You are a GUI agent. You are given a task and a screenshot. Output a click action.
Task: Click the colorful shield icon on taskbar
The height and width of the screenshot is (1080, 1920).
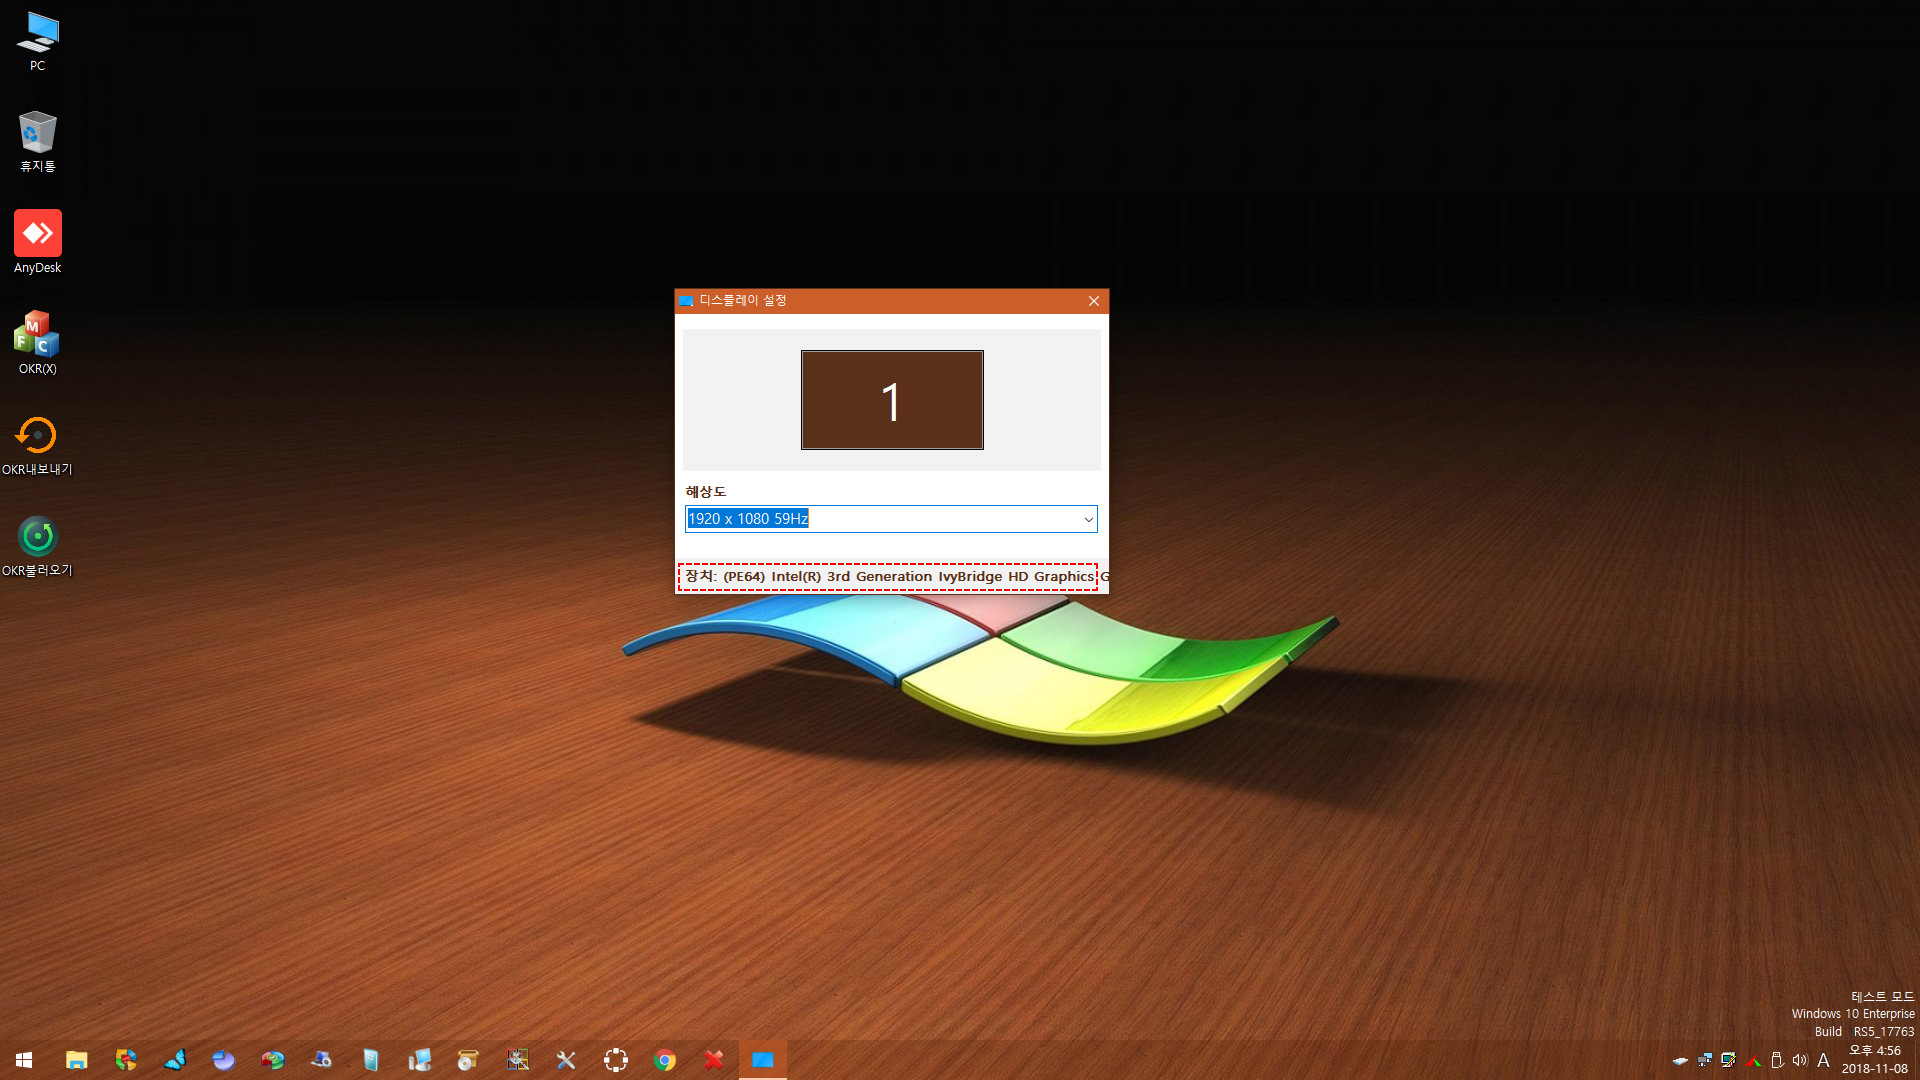tap(126, 1060)
